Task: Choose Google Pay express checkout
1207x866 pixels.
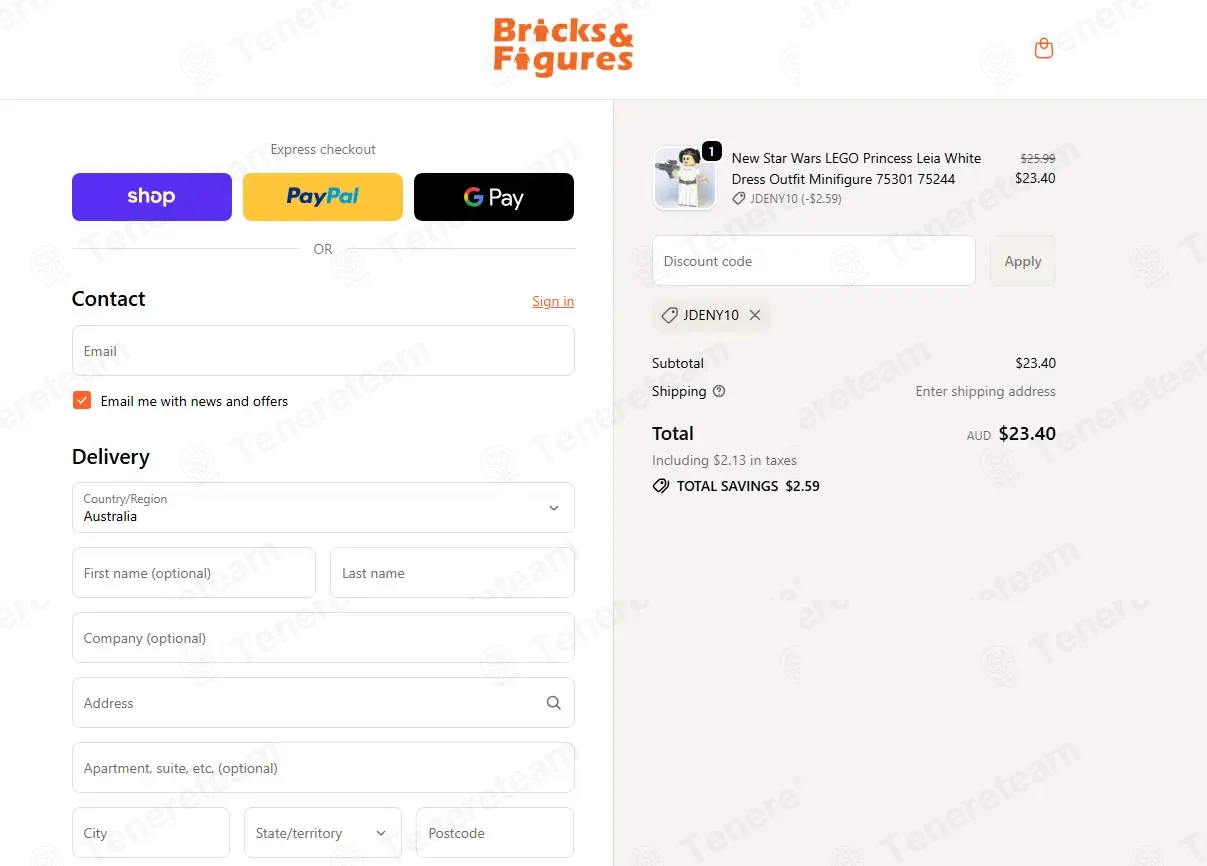Action: tap(494, 197)
